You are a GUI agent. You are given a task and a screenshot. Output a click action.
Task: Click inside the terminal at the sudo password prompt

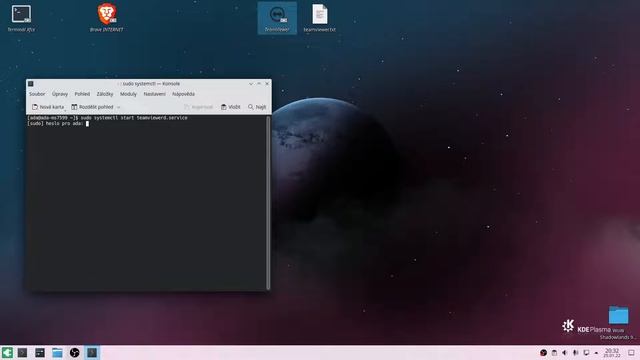click(87, 124)
